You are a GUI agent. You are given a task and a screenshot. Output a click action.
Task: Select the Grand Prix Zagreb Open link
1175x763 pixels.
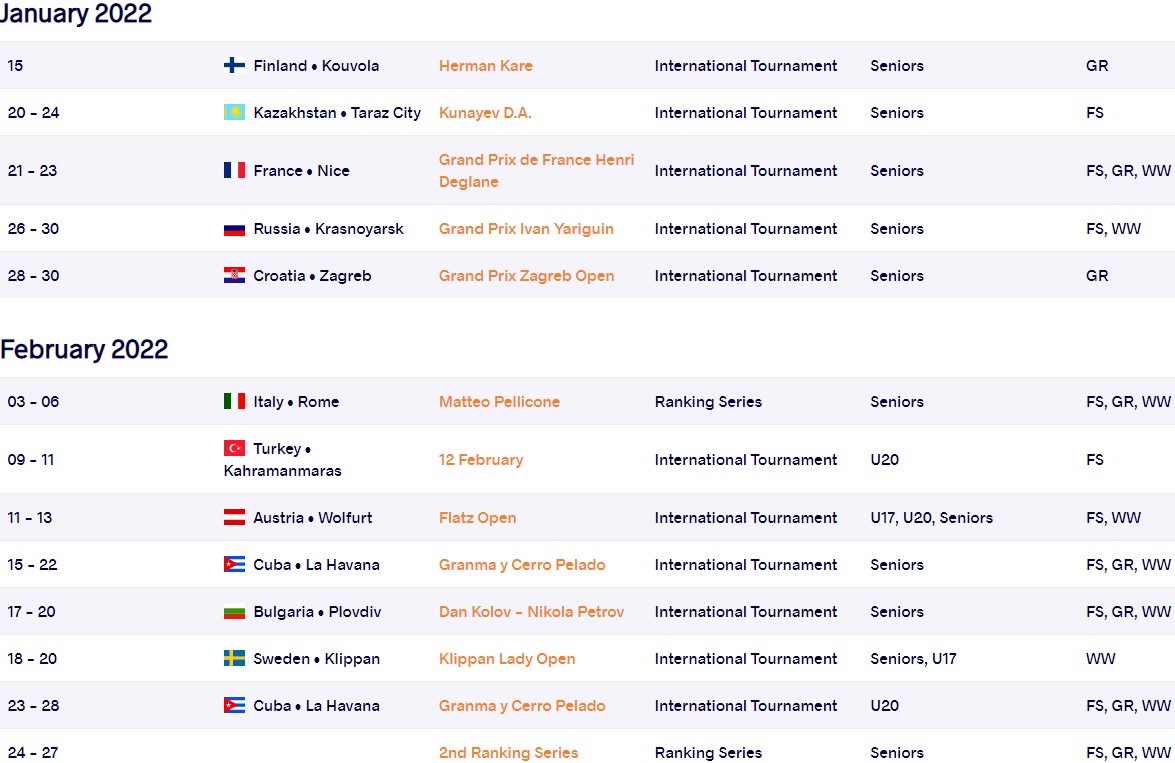(527, 275)
